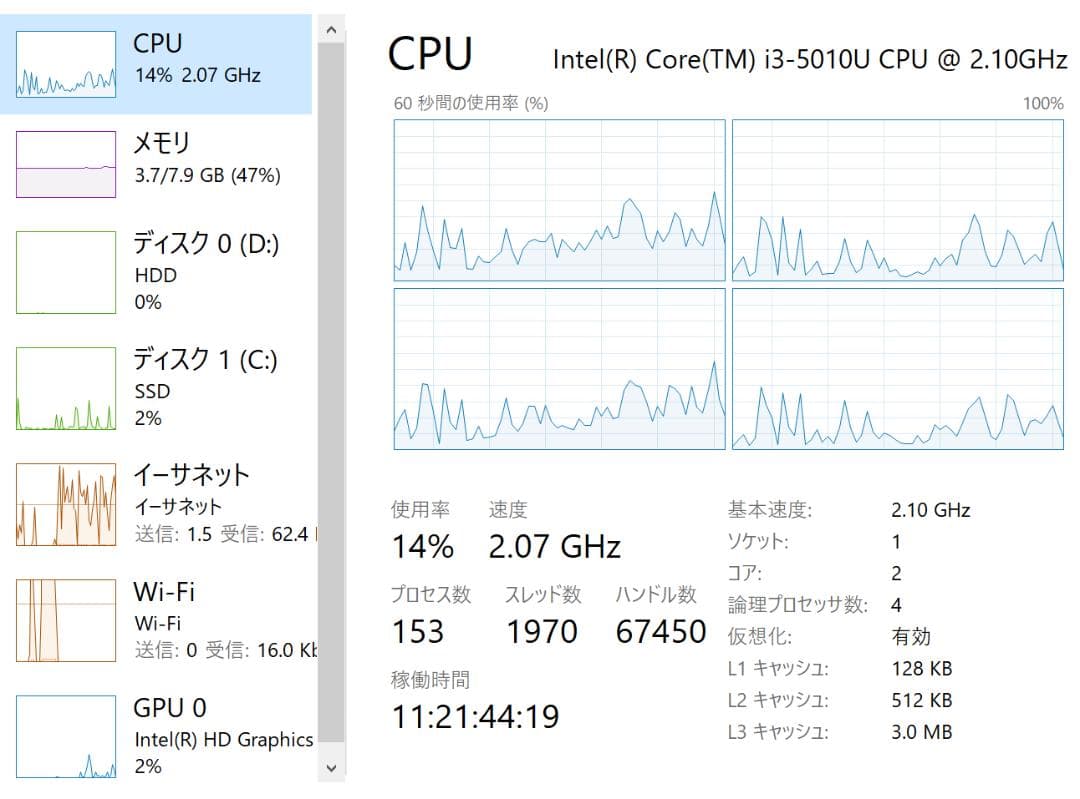Click the scrollbar down arrow
The height and width of the screenshot is (799, 1080).
(x=331, y=768)
